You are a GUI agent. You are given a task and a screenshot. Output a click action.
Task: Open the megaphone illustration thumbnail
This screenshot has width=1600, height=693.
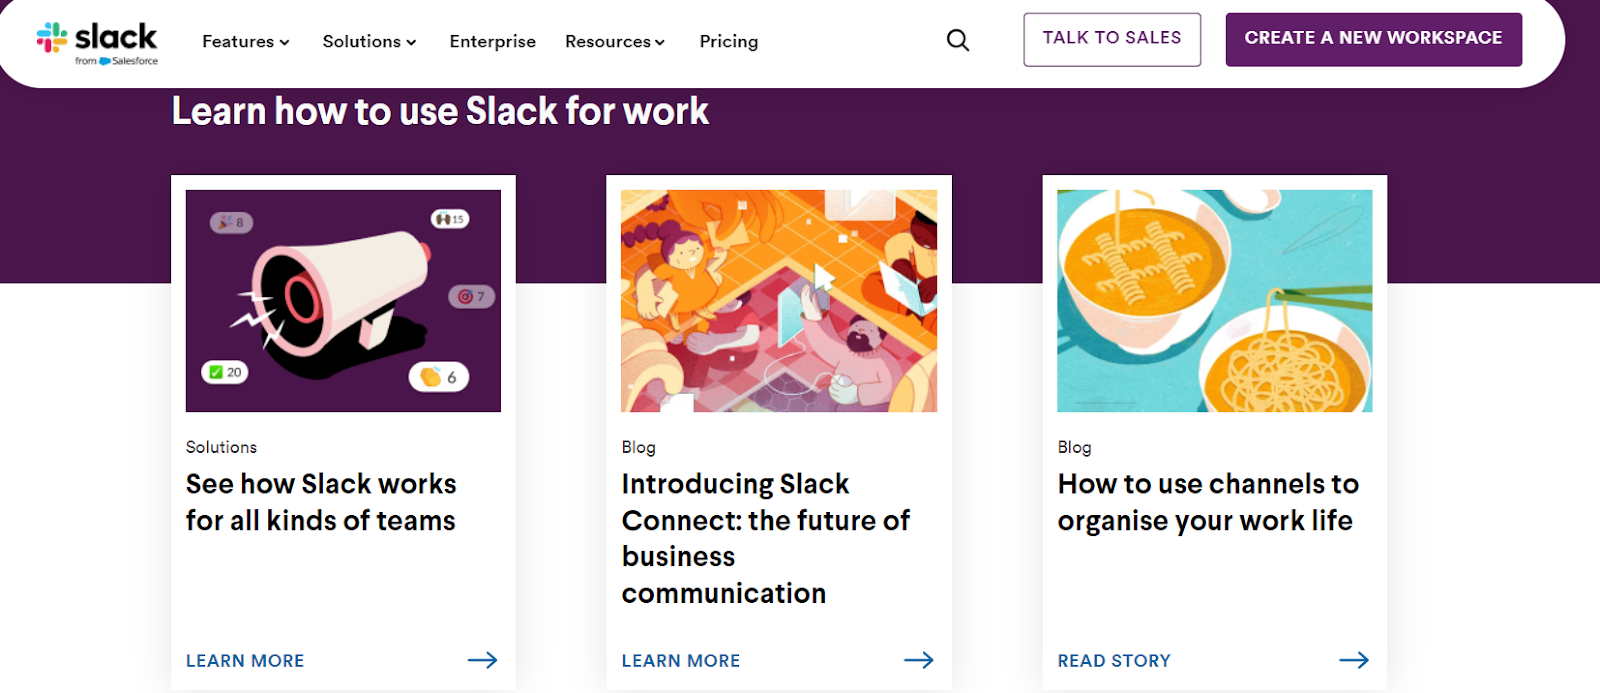343,301
